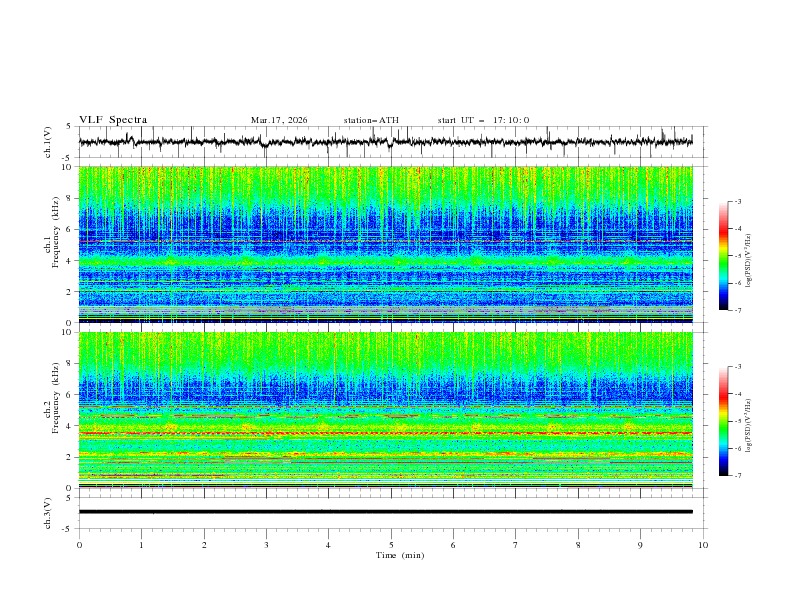
Task: Click the ch.1 spectrogram panel
Action: click(386, 244)
